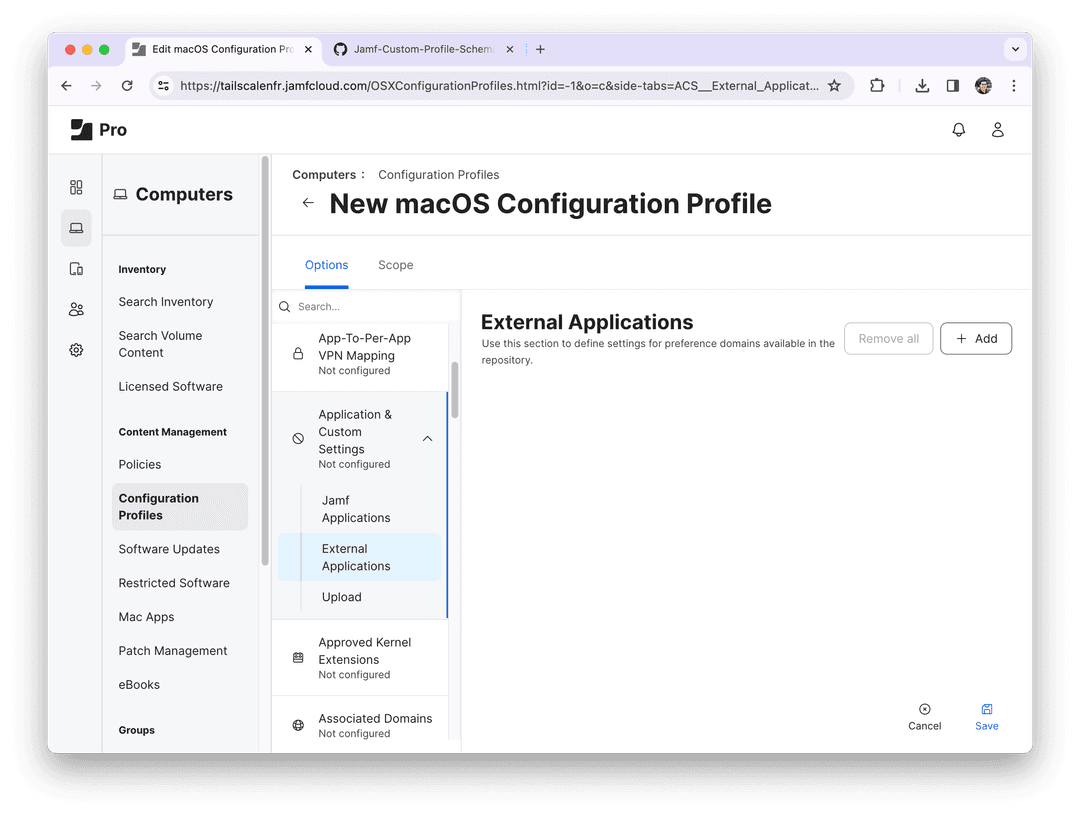Open the Chrome tab list dropdown
The height and width of the screenshot is (816, 1080).
click(1015, 49)
